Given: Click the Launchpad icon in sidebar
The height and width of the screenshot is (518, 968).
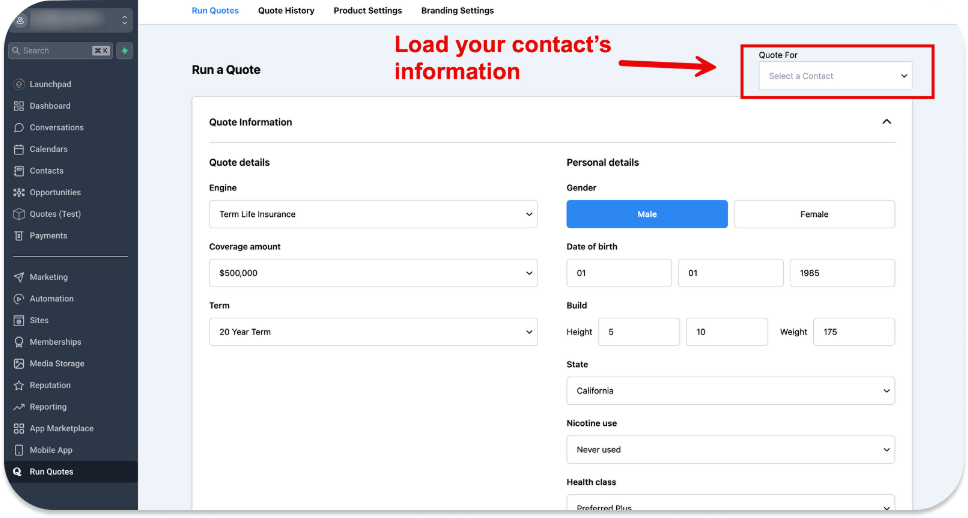Looking at the screenshot, I should tap(19, 84).
